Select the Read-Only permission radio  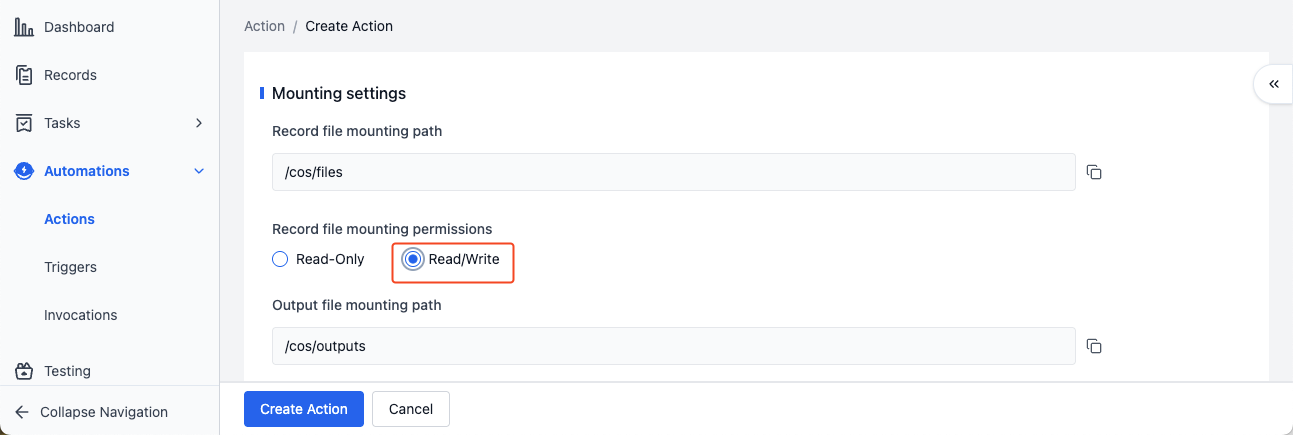pos(280,259)
